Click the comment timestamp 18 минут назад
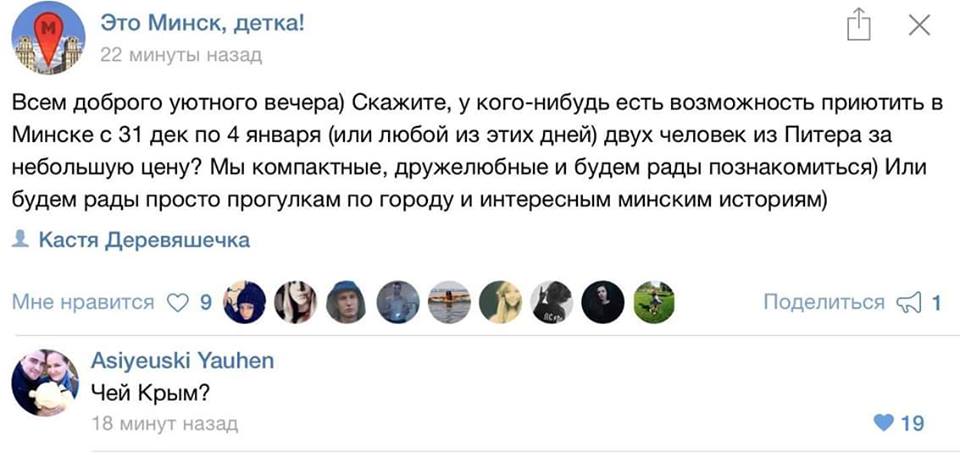The width and height of the screenshot is (960, 457). click(165, 424)
